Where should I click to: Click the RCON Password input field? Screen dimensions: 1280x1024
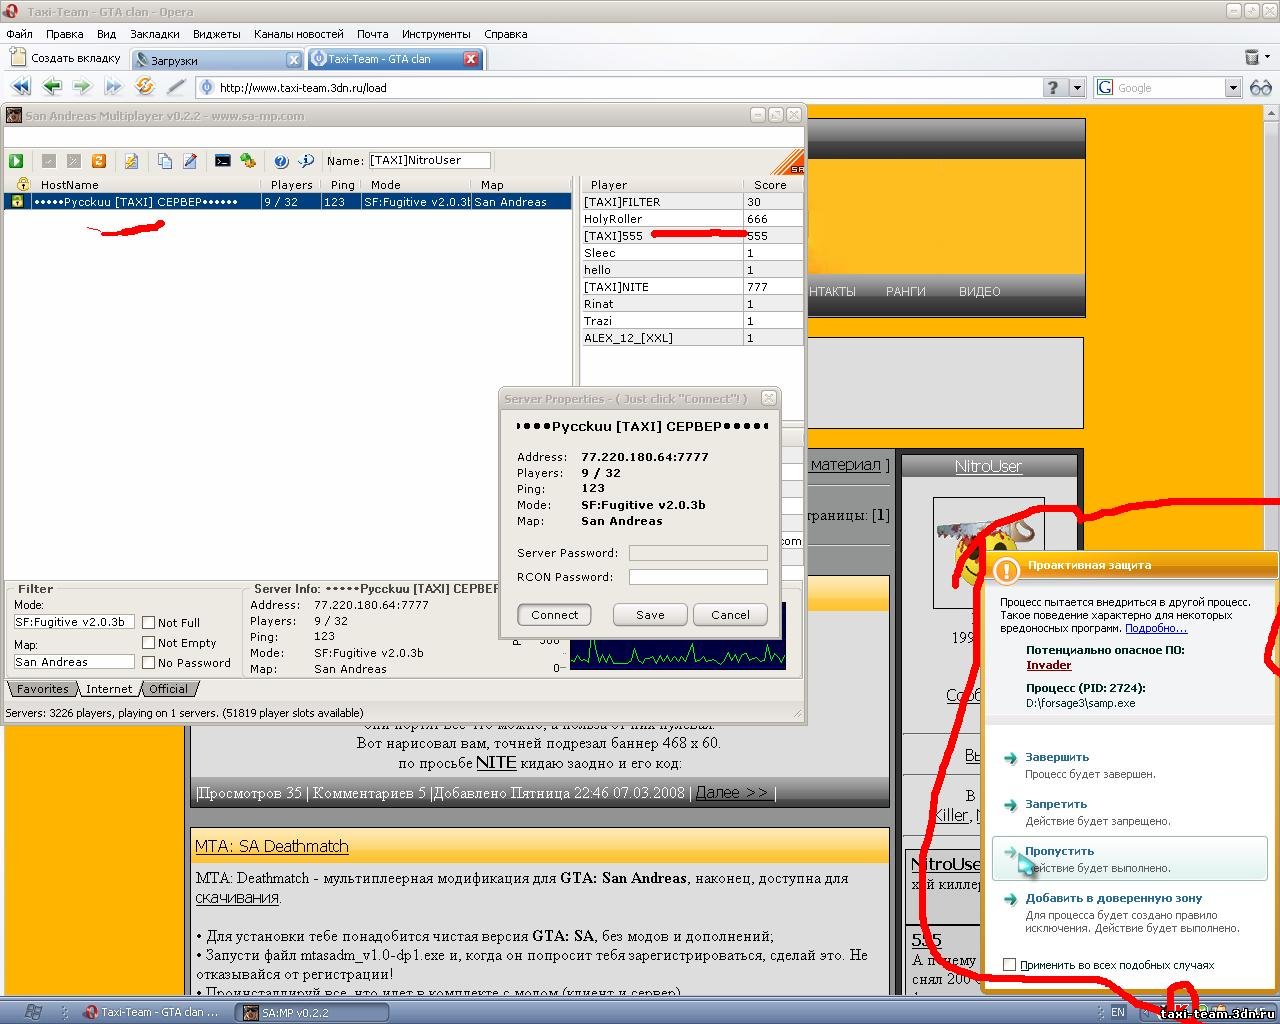click(x=698, y=577)
